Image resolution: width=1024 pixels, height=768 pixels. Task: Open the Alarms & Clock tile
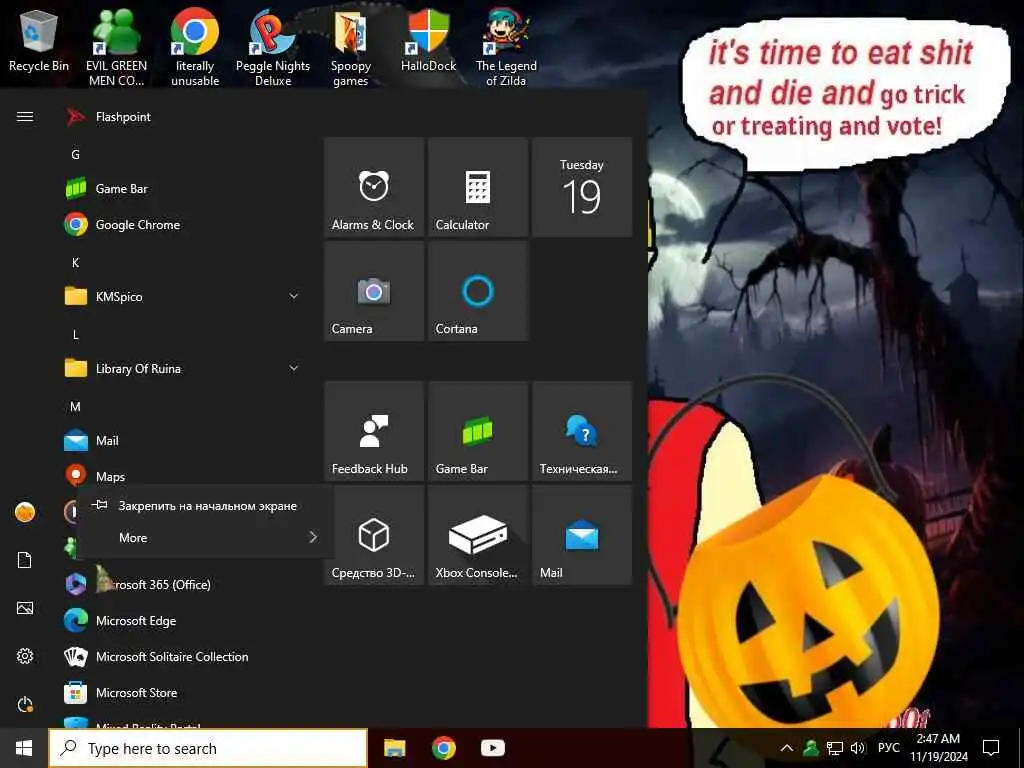[374, 187]
